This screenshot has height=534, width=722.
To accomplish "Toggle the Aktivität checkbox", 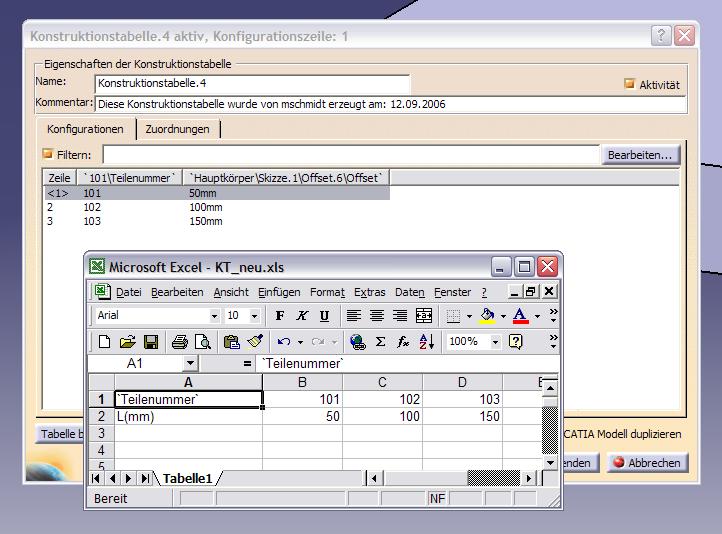I will [x=629, y=83].
